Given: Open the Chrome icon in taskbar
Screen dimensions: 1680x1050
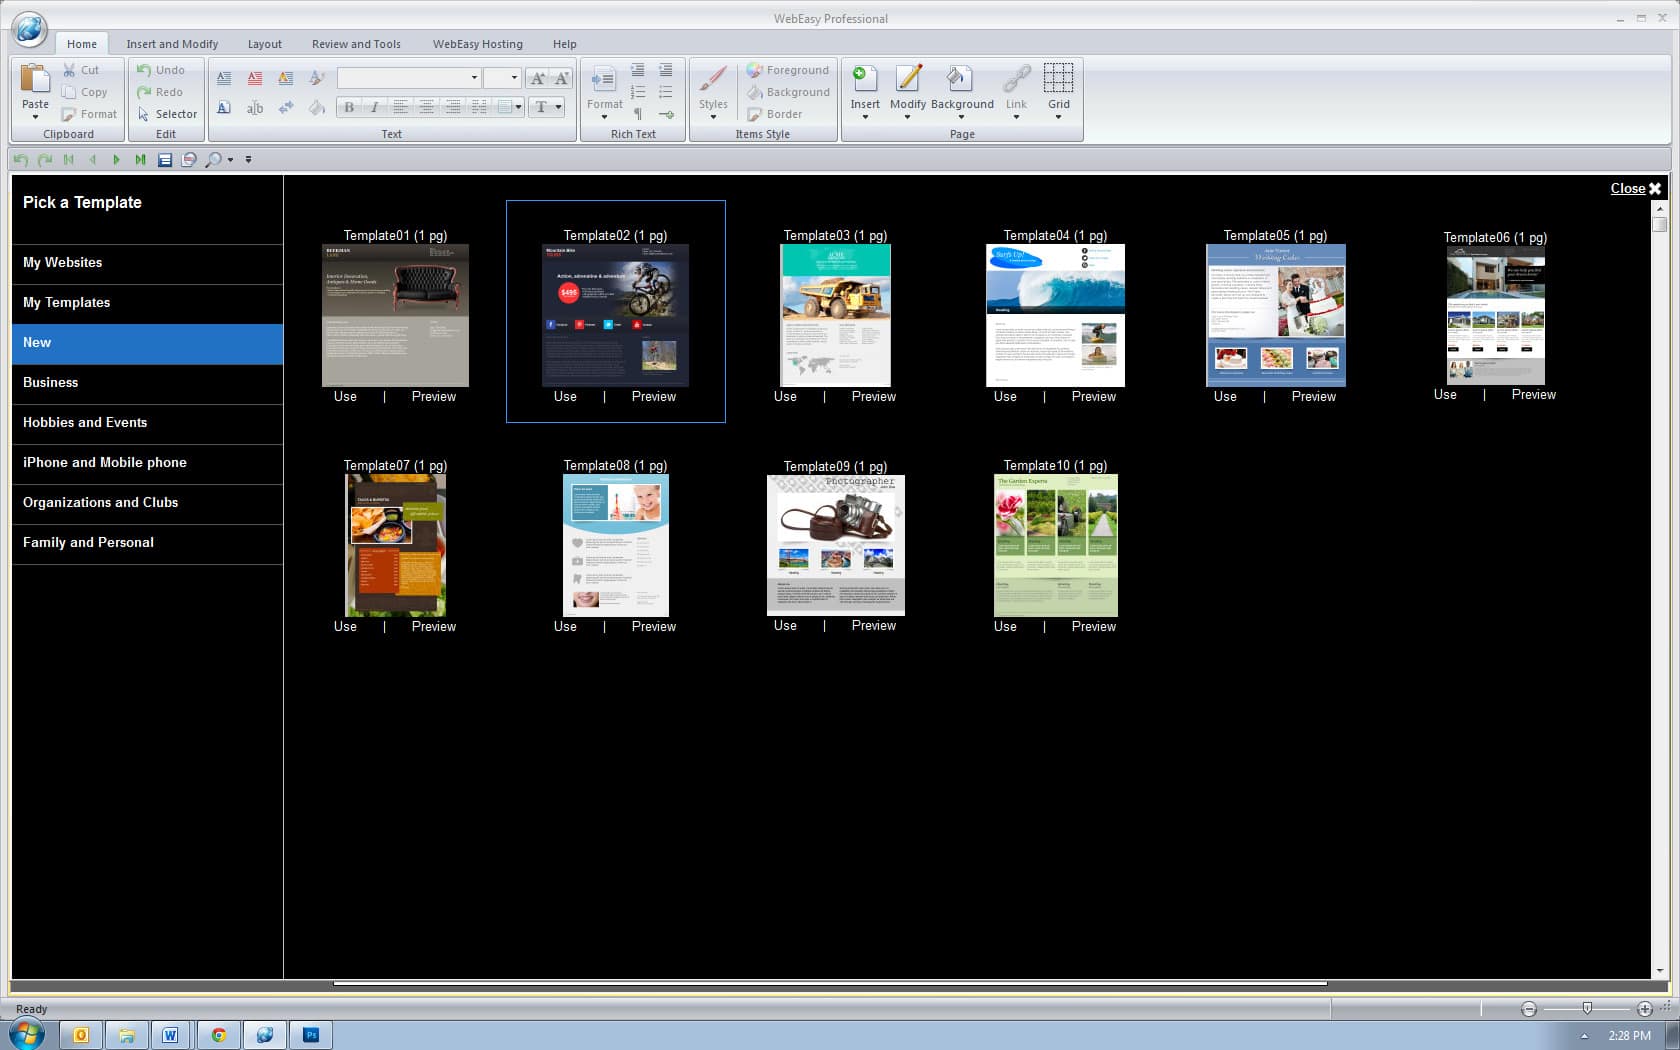Looking at the screenshot, I should click(x=218, y=1035).
